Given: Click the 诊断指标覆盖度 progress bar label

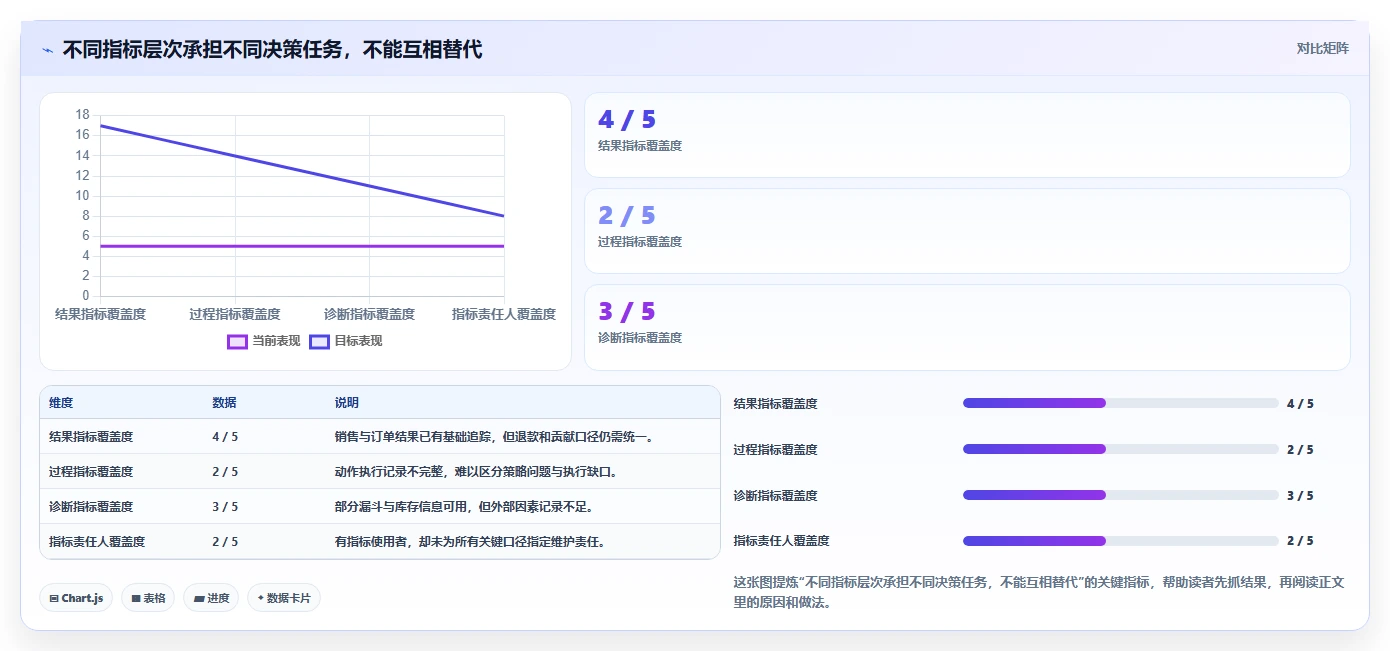Looking at the screenshot, I should pyautogui.click(x=776, y=496).
